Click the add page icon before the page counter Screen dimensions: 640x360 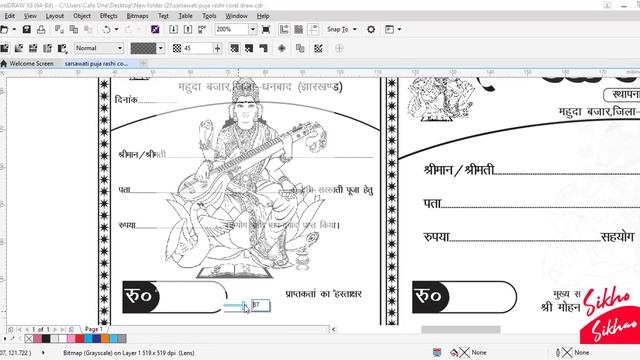(11, 329)
